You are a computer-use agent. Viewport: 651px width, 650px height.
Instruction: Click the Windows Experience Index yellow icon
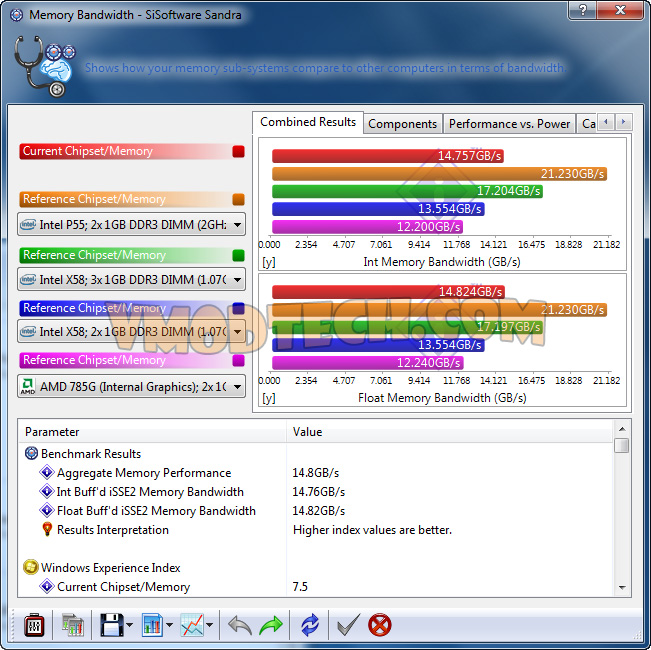(31, 567)
